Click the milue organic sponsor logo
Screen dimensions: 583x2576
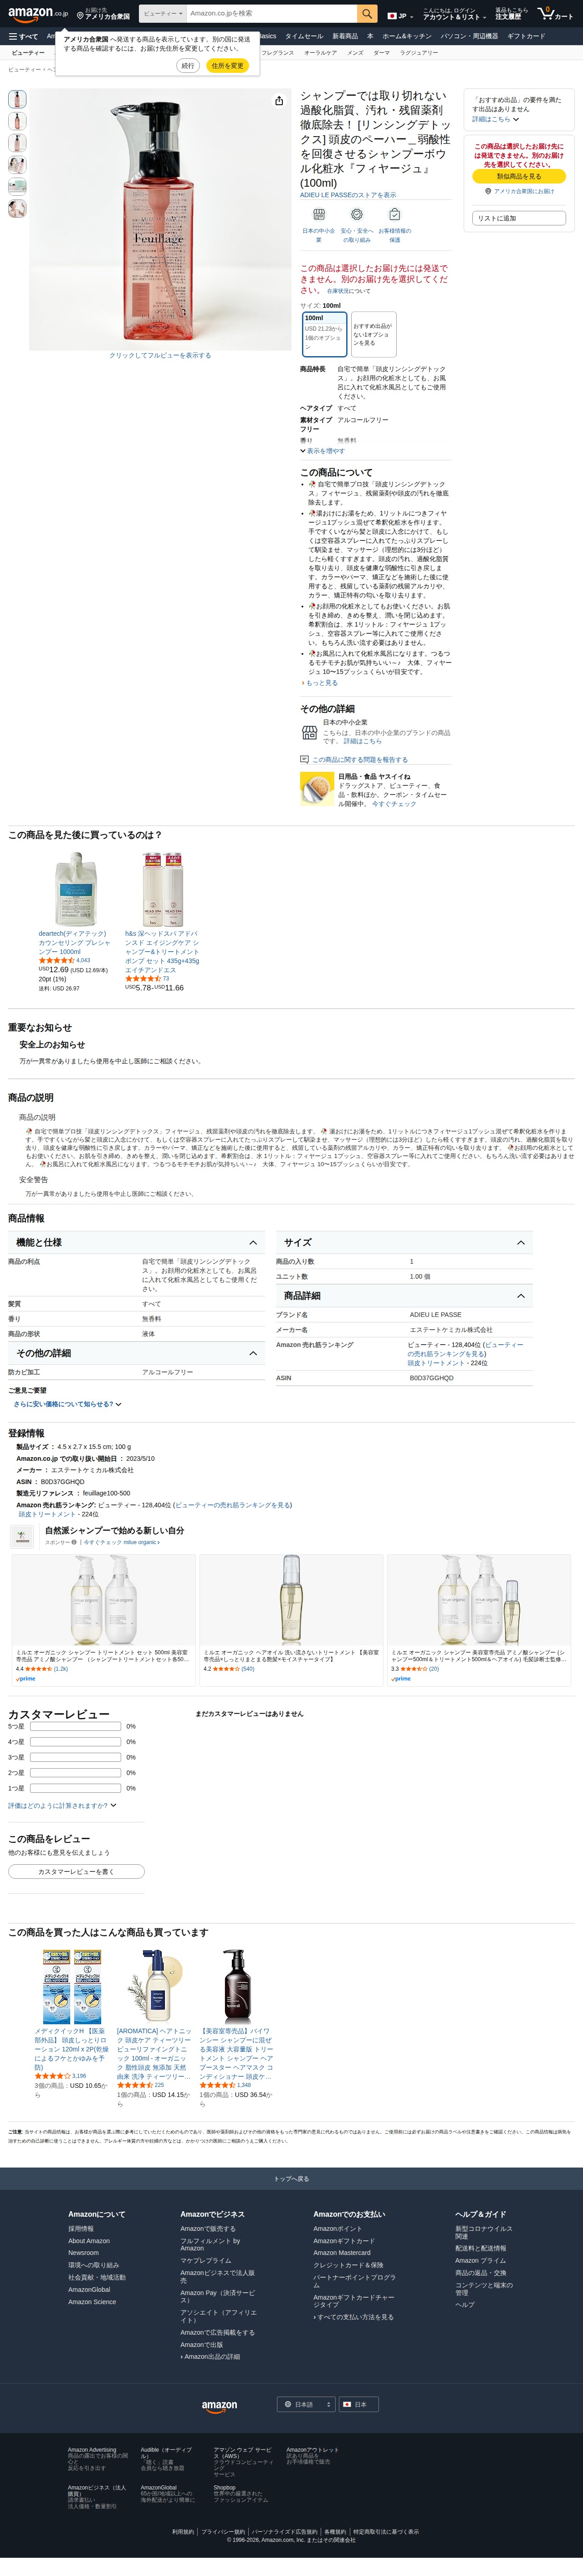tap(23, 1536)
